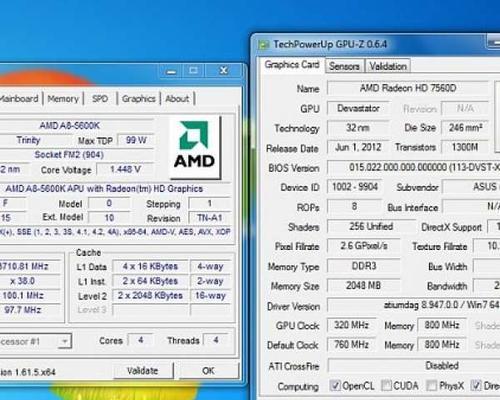The width and height of the screenshot is (500, 400).
Task: Switch to the Graphics tab in CPU-Z
Action: 139,99
